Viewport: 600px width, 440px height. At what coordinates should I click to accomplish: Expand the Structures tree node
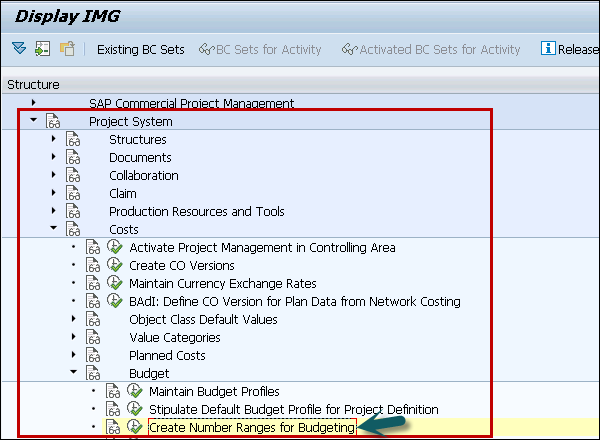[x=53, y=140]
